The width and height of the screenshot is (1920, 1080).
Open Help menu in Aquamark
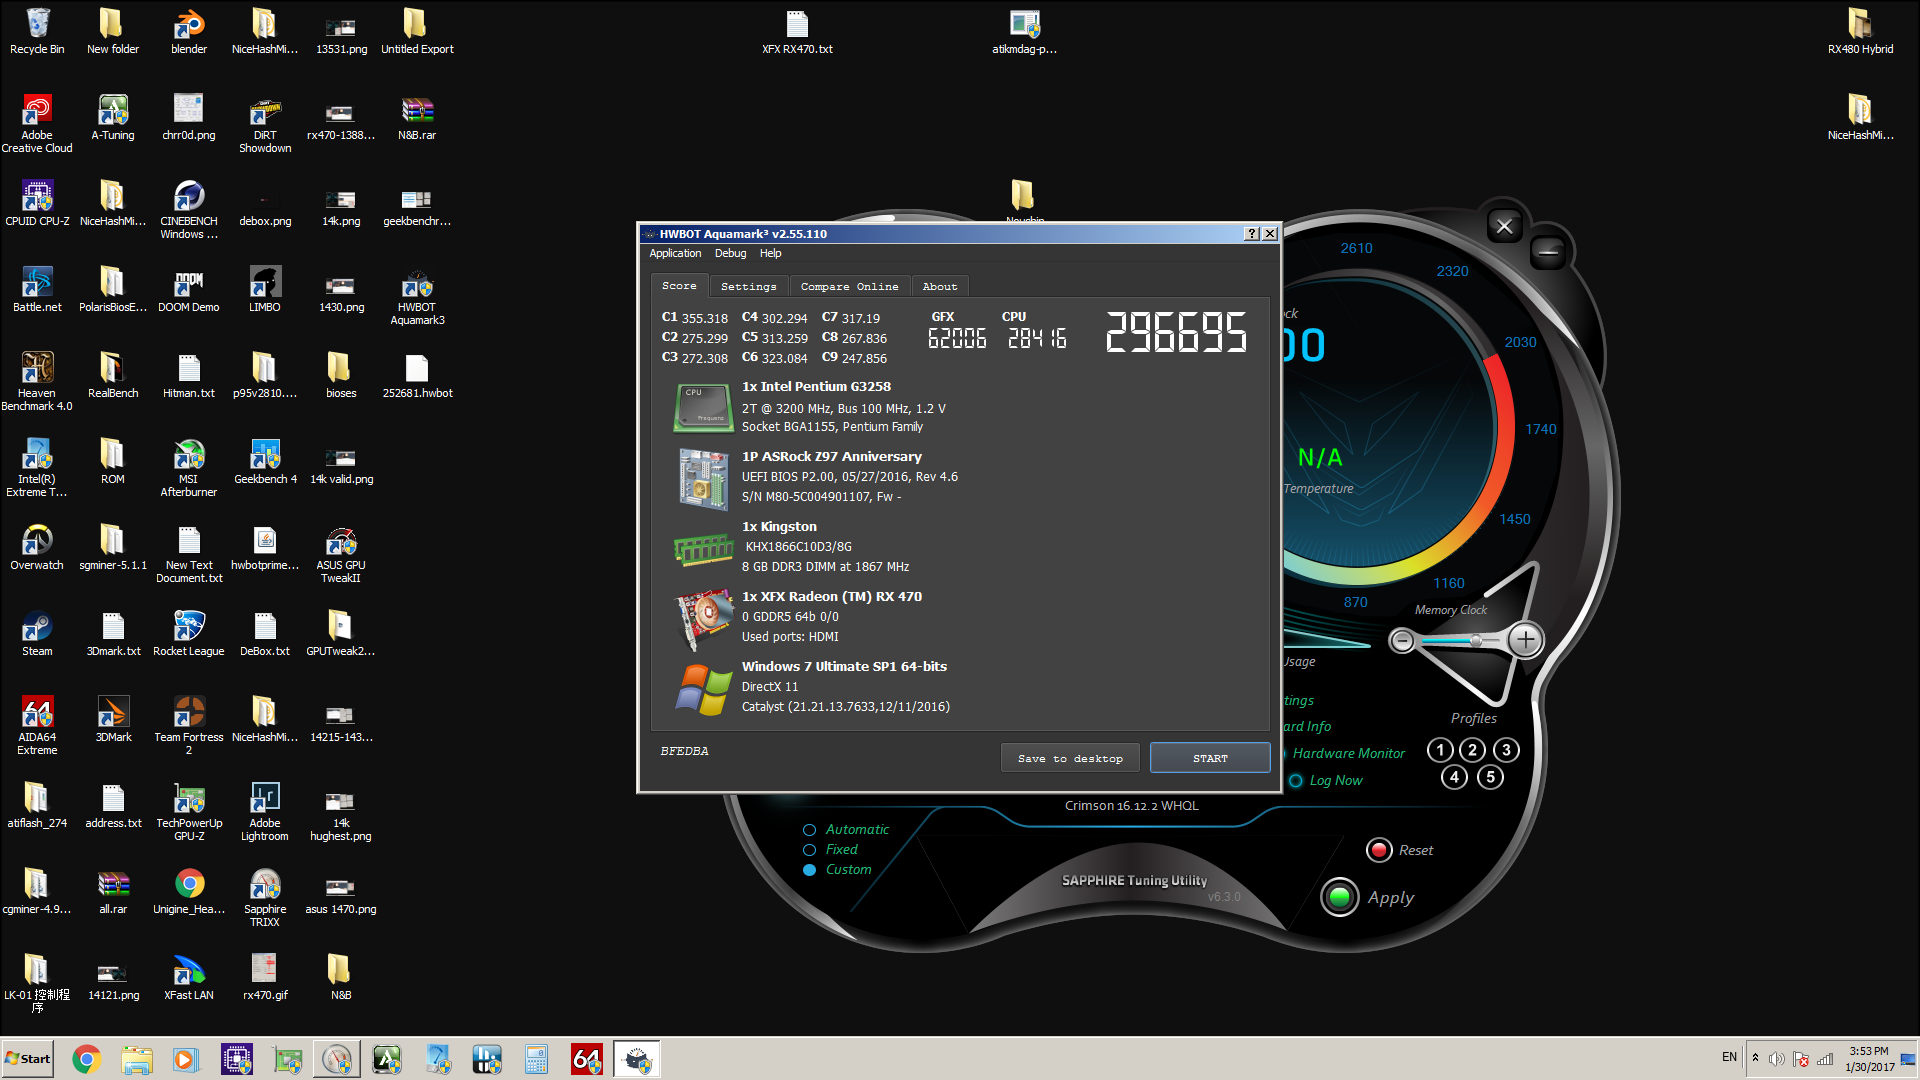click(x=770, y=253)
